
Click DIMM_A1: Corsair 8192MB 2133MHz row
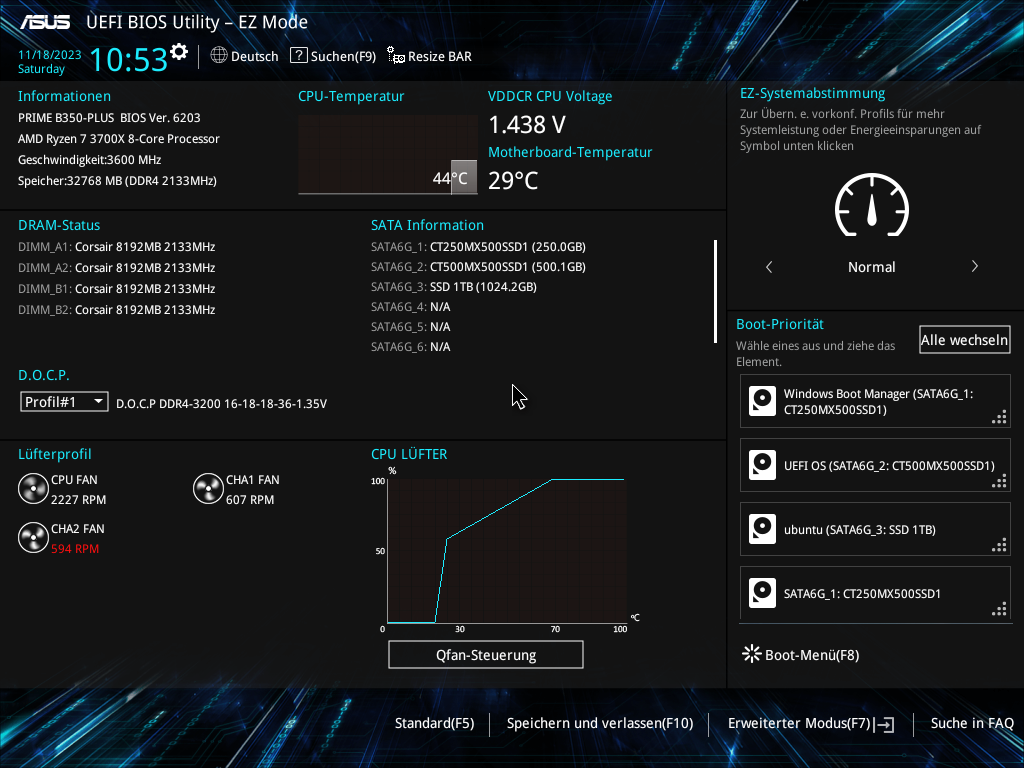point(116,247)
